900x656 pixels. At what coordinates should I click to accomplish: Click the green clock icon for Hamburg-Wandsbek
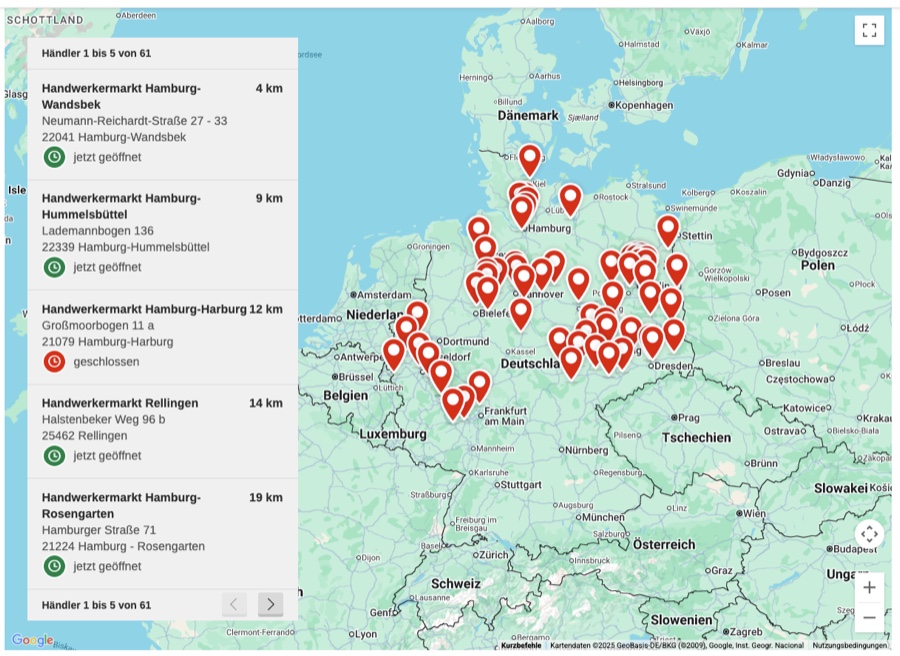[54, 157]
